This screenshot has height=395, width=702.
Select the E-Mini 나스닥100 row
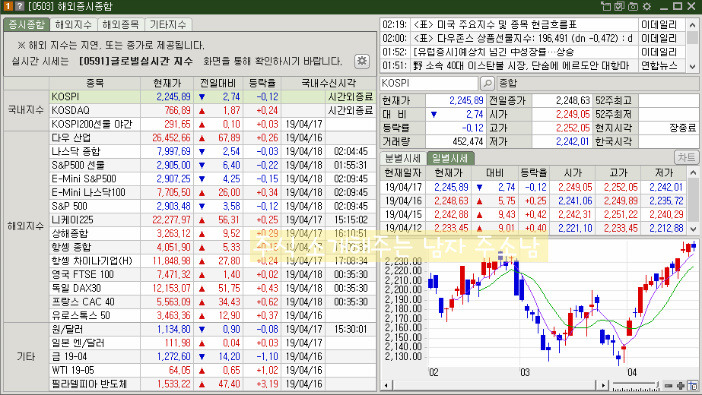212,193
